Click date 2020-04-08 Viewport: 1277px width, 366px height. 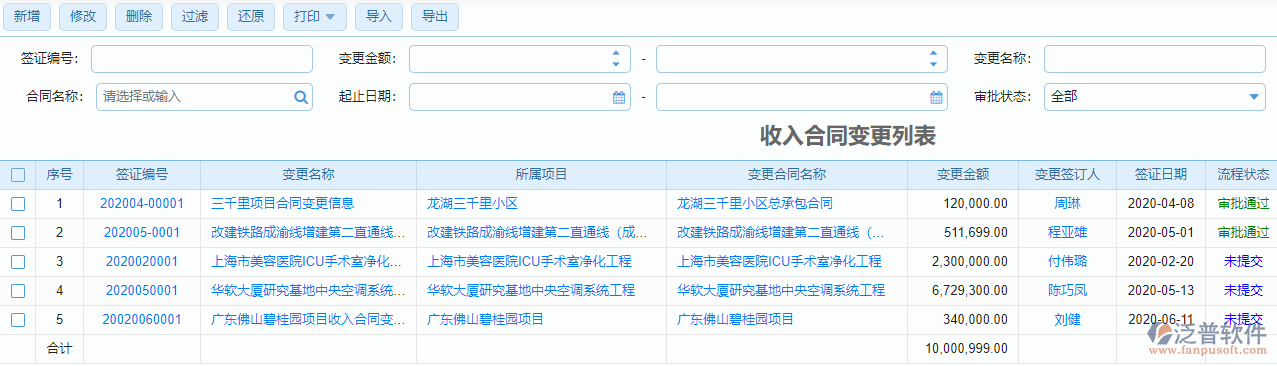point(1161,204)
